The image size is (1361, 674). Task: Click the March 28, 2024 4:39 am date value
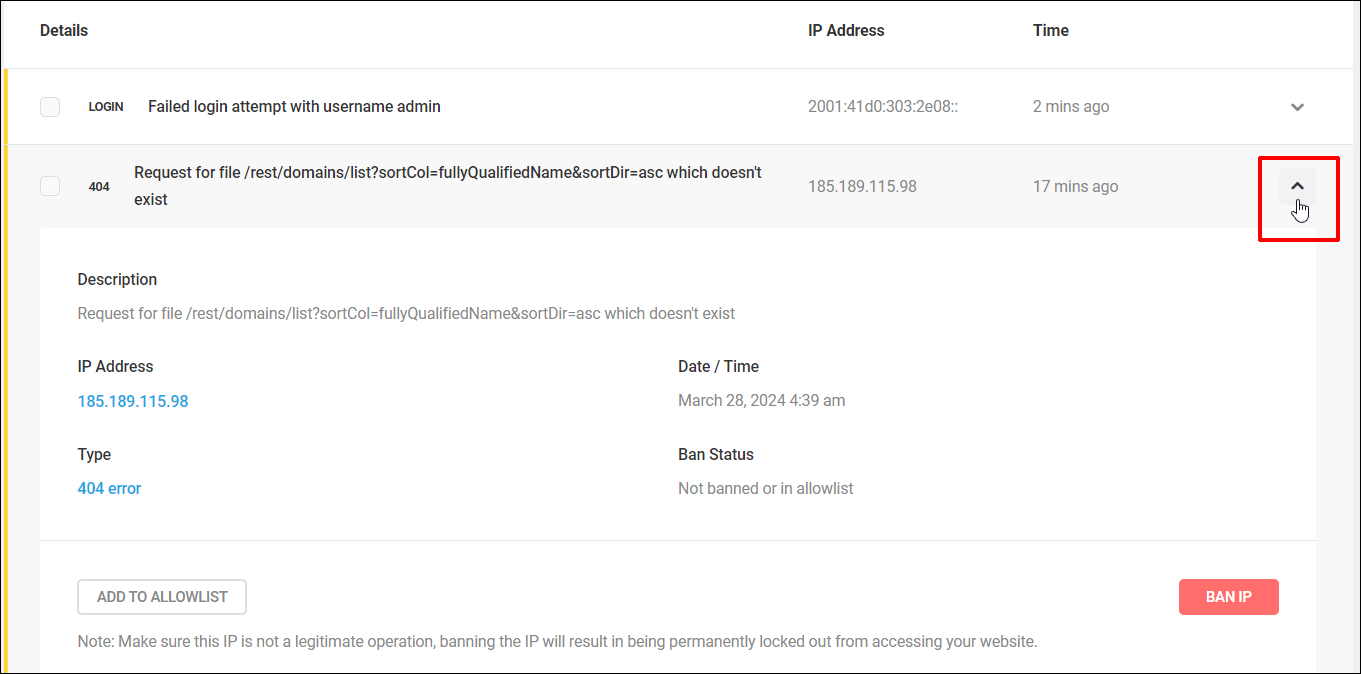[x=762, y=401]
